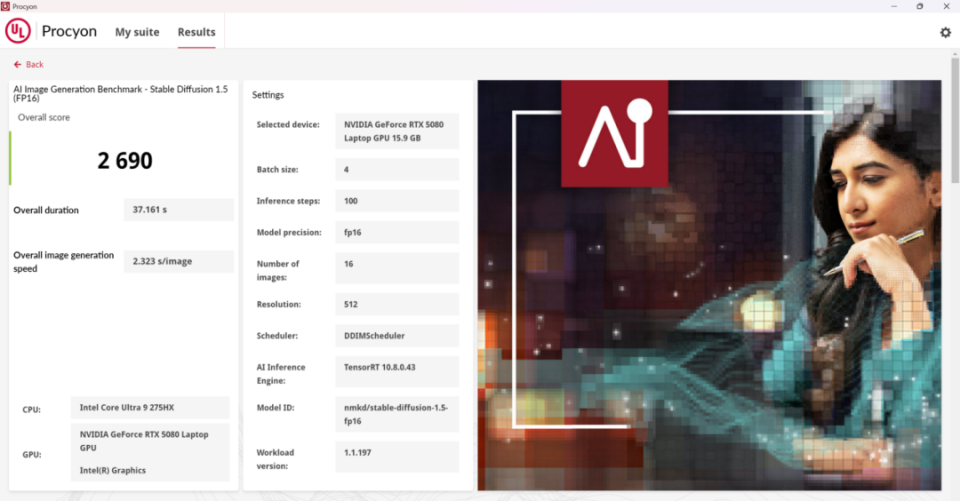The width and height of the screenshot is (960, 501).
Task: Click the UL Procyon logo
Action: [x=18, y=31]
